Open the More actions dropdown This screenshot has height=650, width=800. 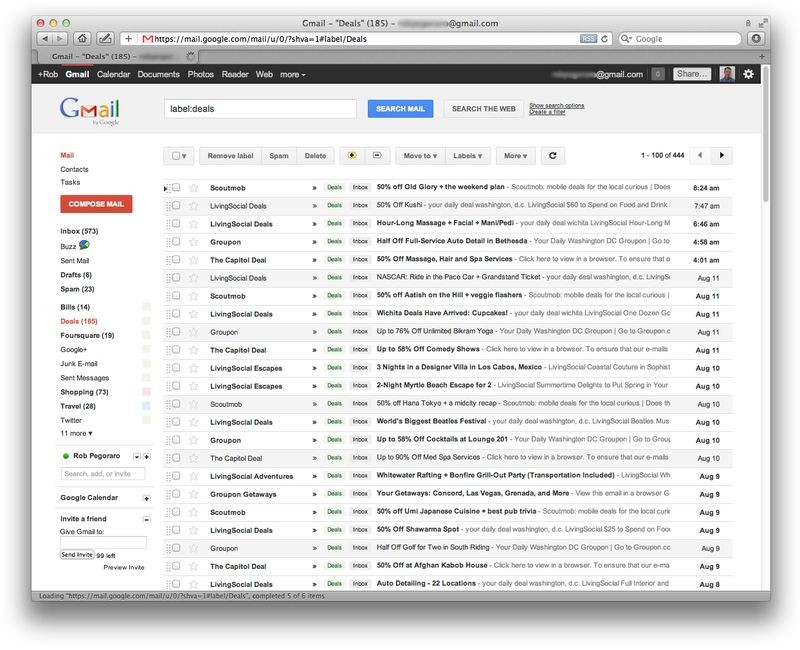[515, 156]
